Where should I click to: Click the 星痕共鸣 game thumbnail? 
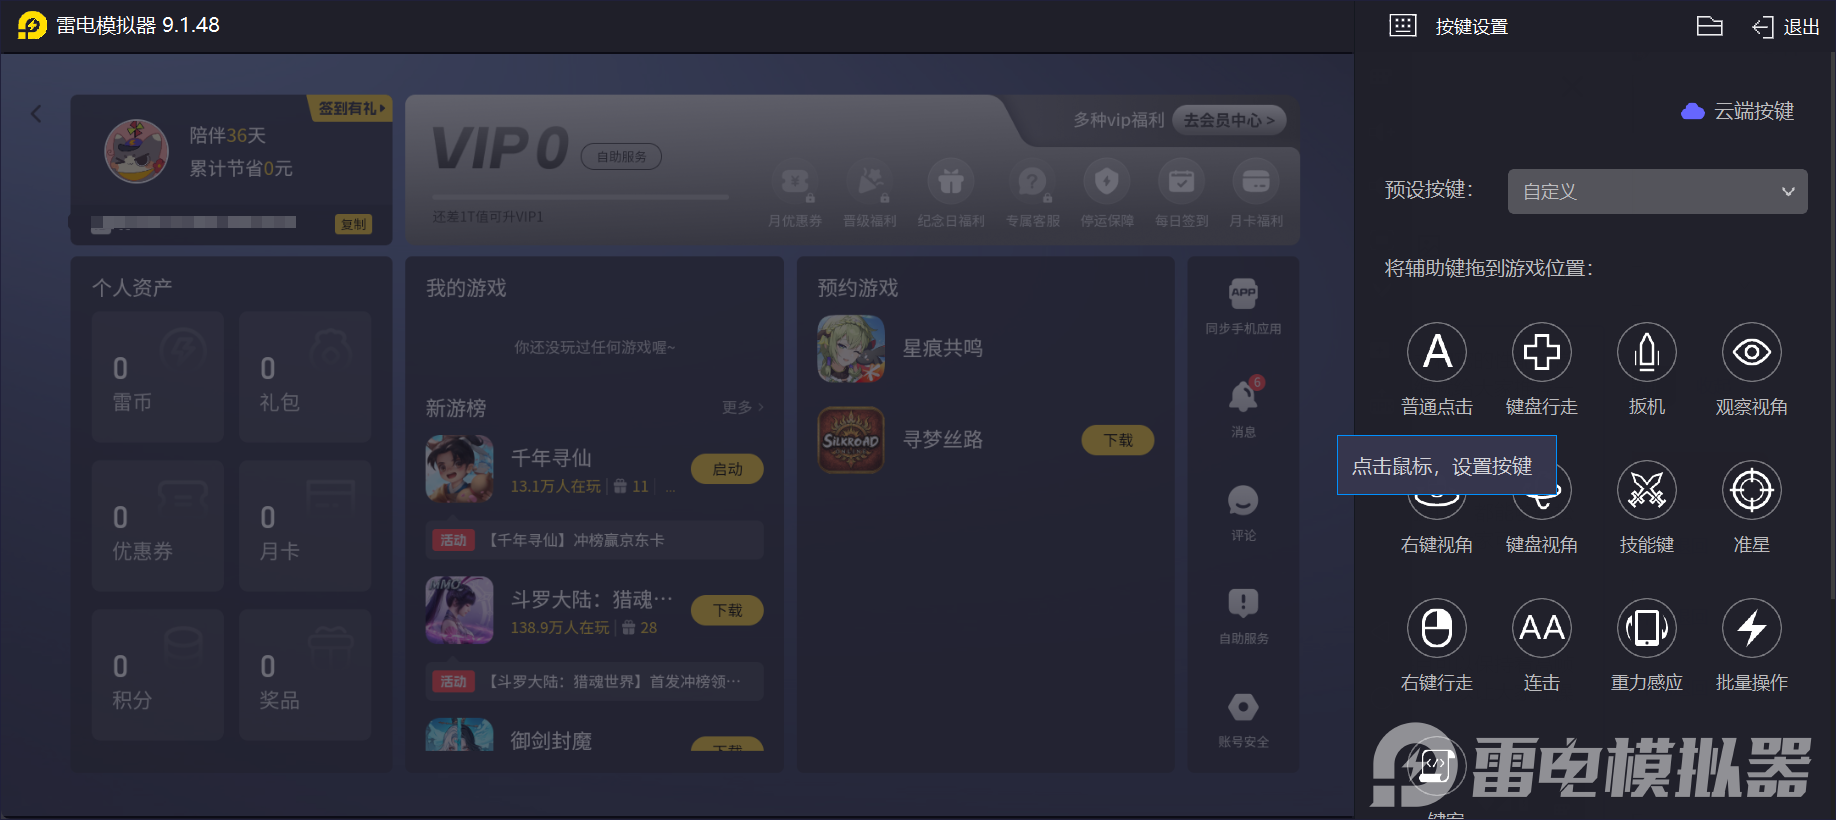coord(851,349)
